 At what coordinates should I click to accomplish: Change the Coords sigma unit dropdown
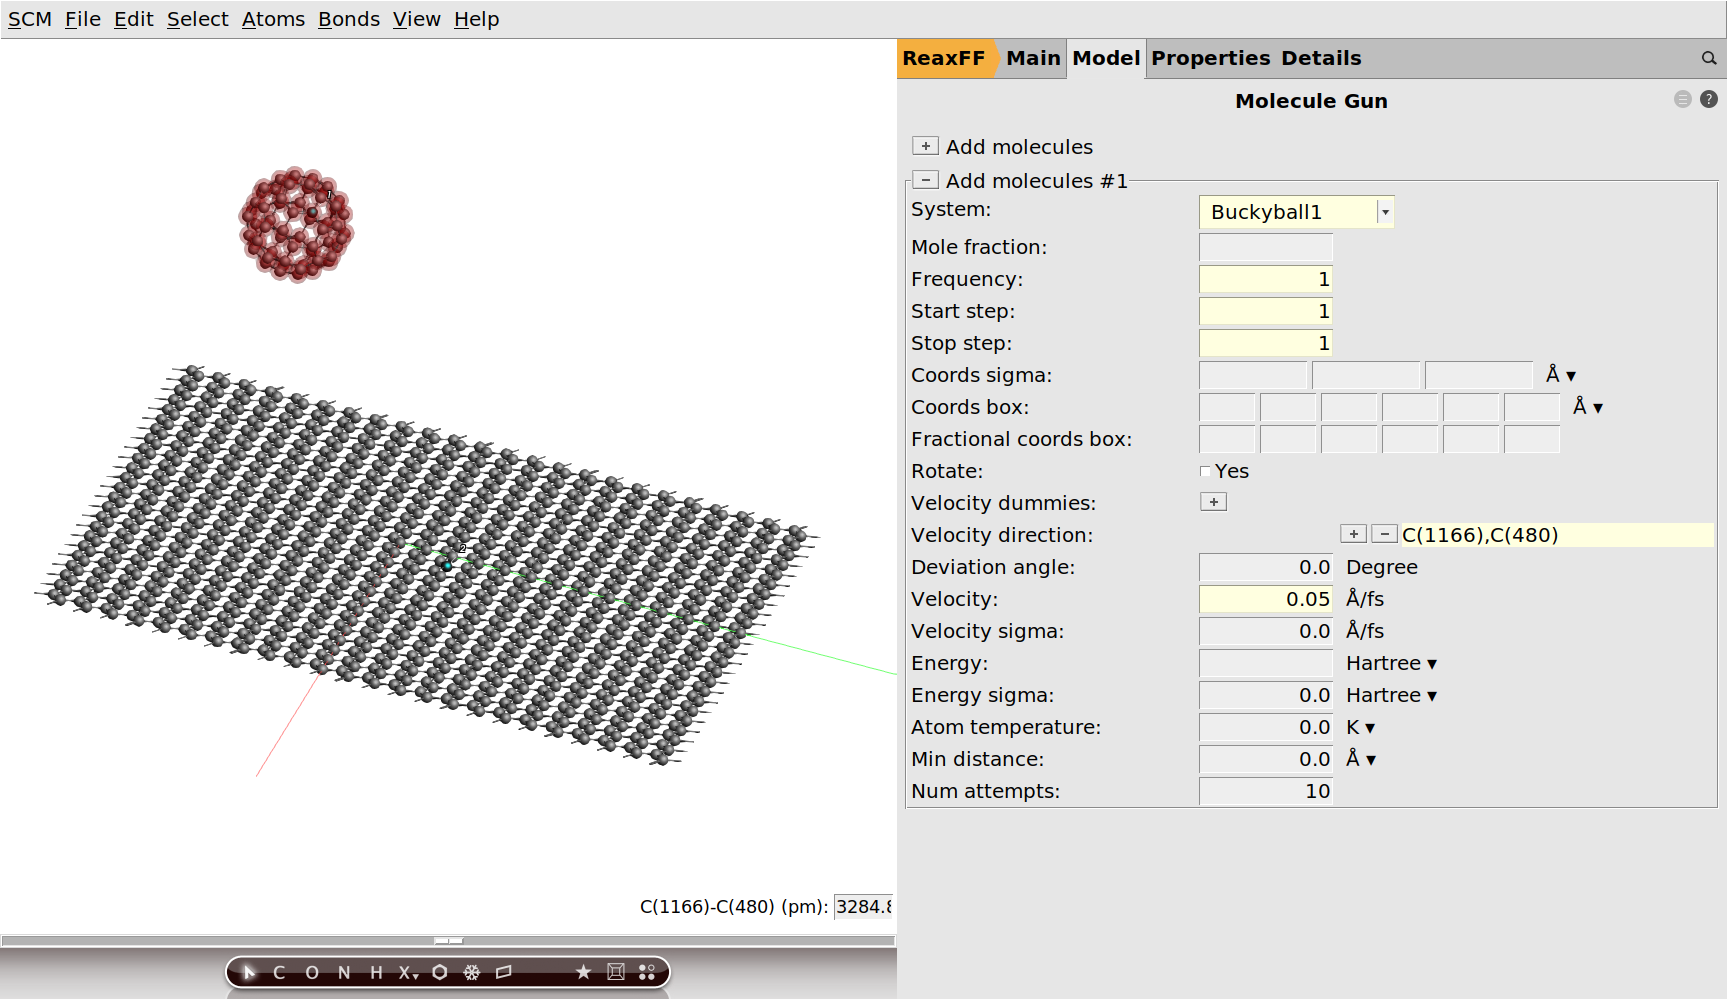[1560, 375]
